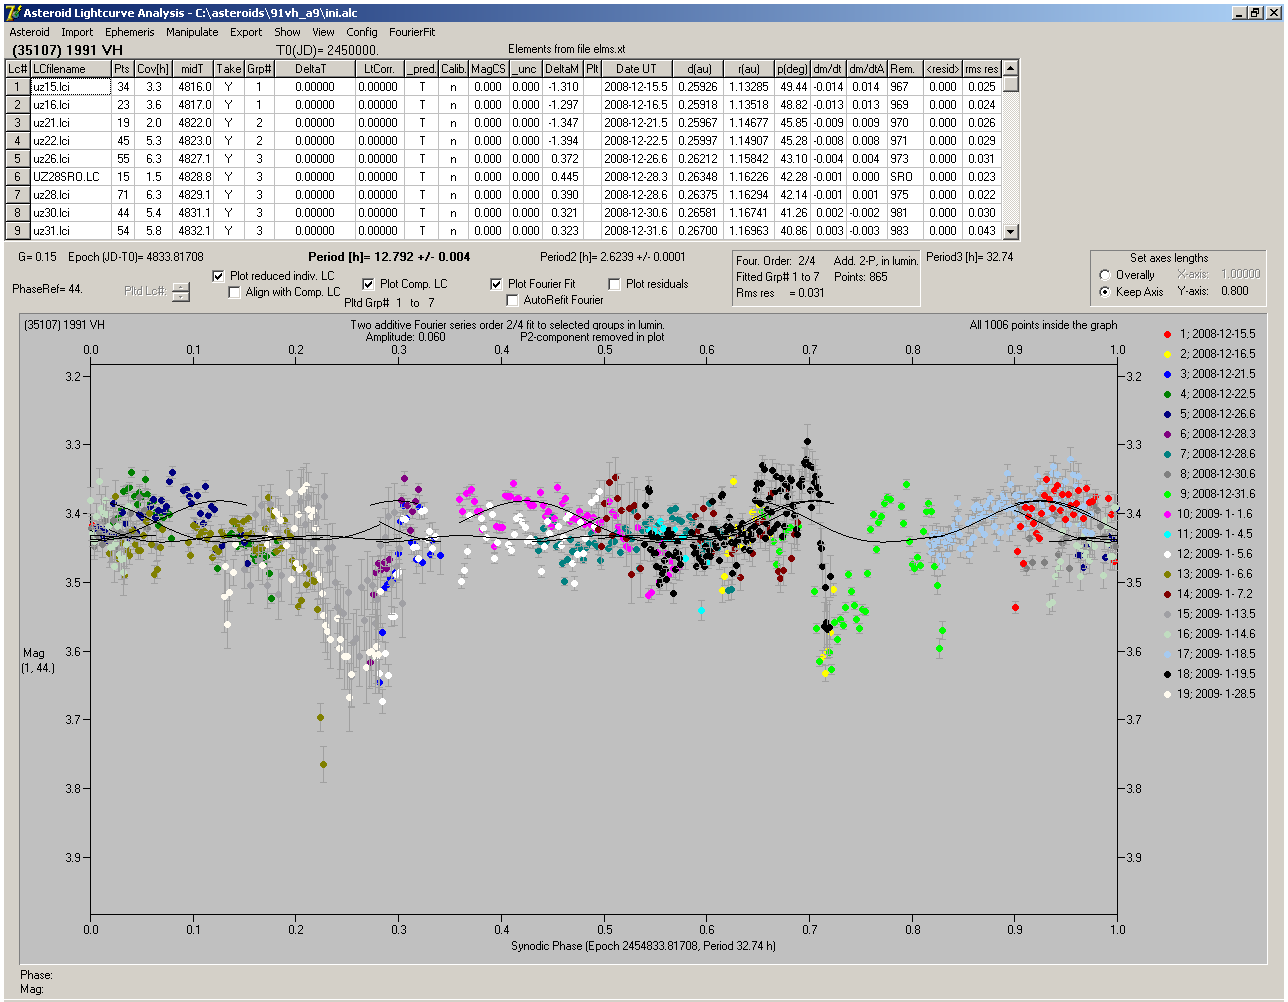Image resolution: width=1288 pixels, height=1002 pixels.
Task: Click the Grp# column header
Action: (259, 69)
